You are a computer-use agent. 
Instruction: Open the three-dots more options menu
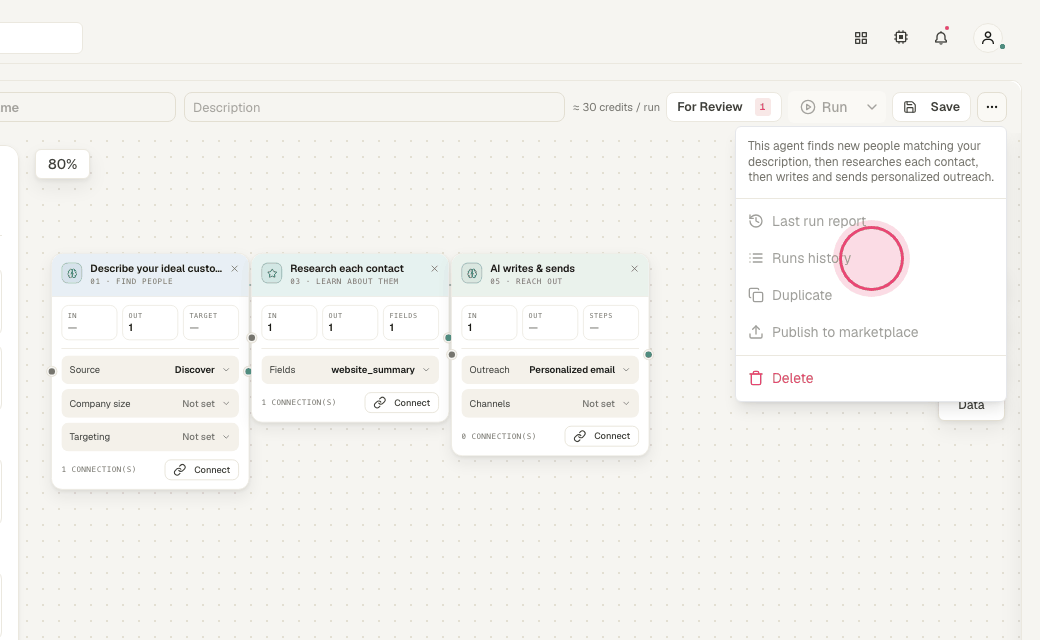[x=992, y=107]
